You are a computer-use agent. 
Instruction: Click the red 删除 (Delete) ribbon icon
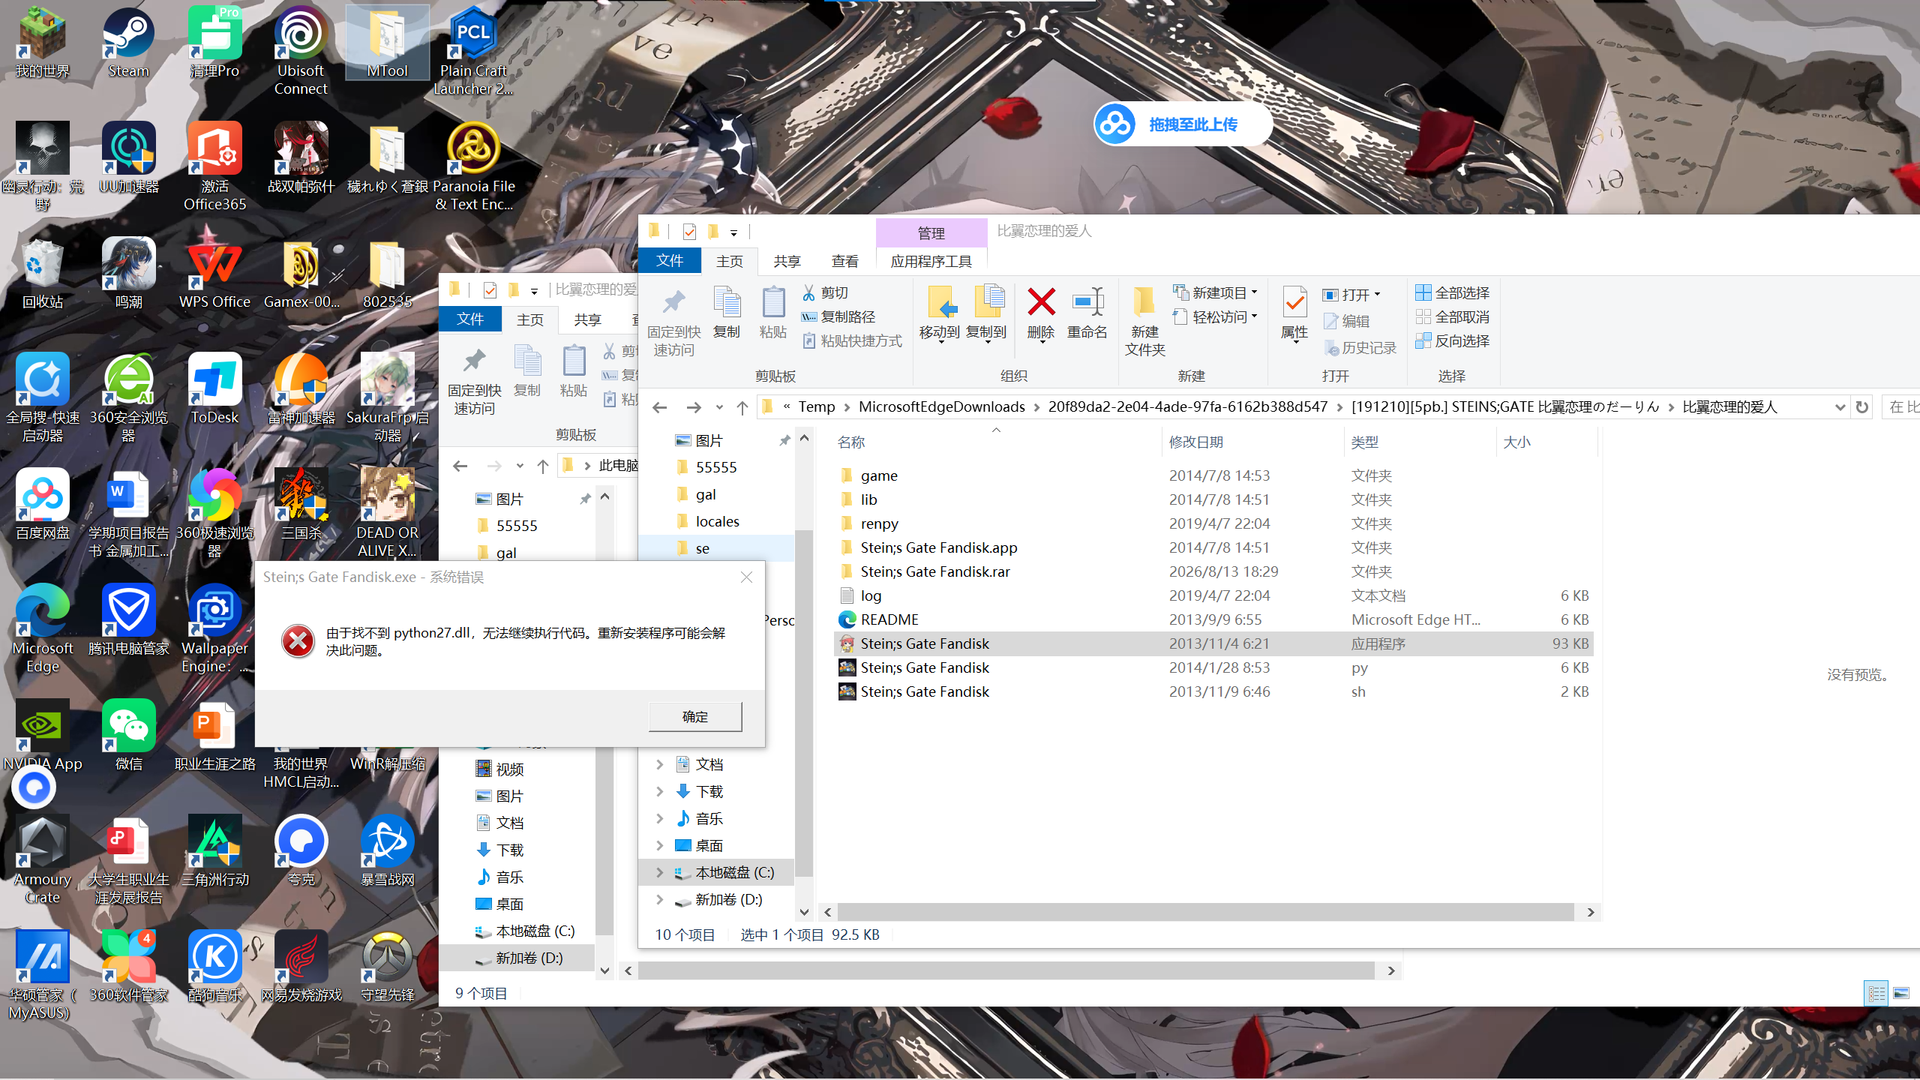(1041, 313)
